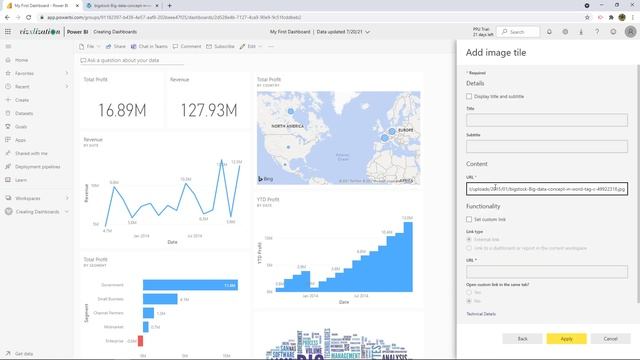This screenshot has height=360, width=640.
Task: Click the browser back arrow
Action: click(7, 18)
